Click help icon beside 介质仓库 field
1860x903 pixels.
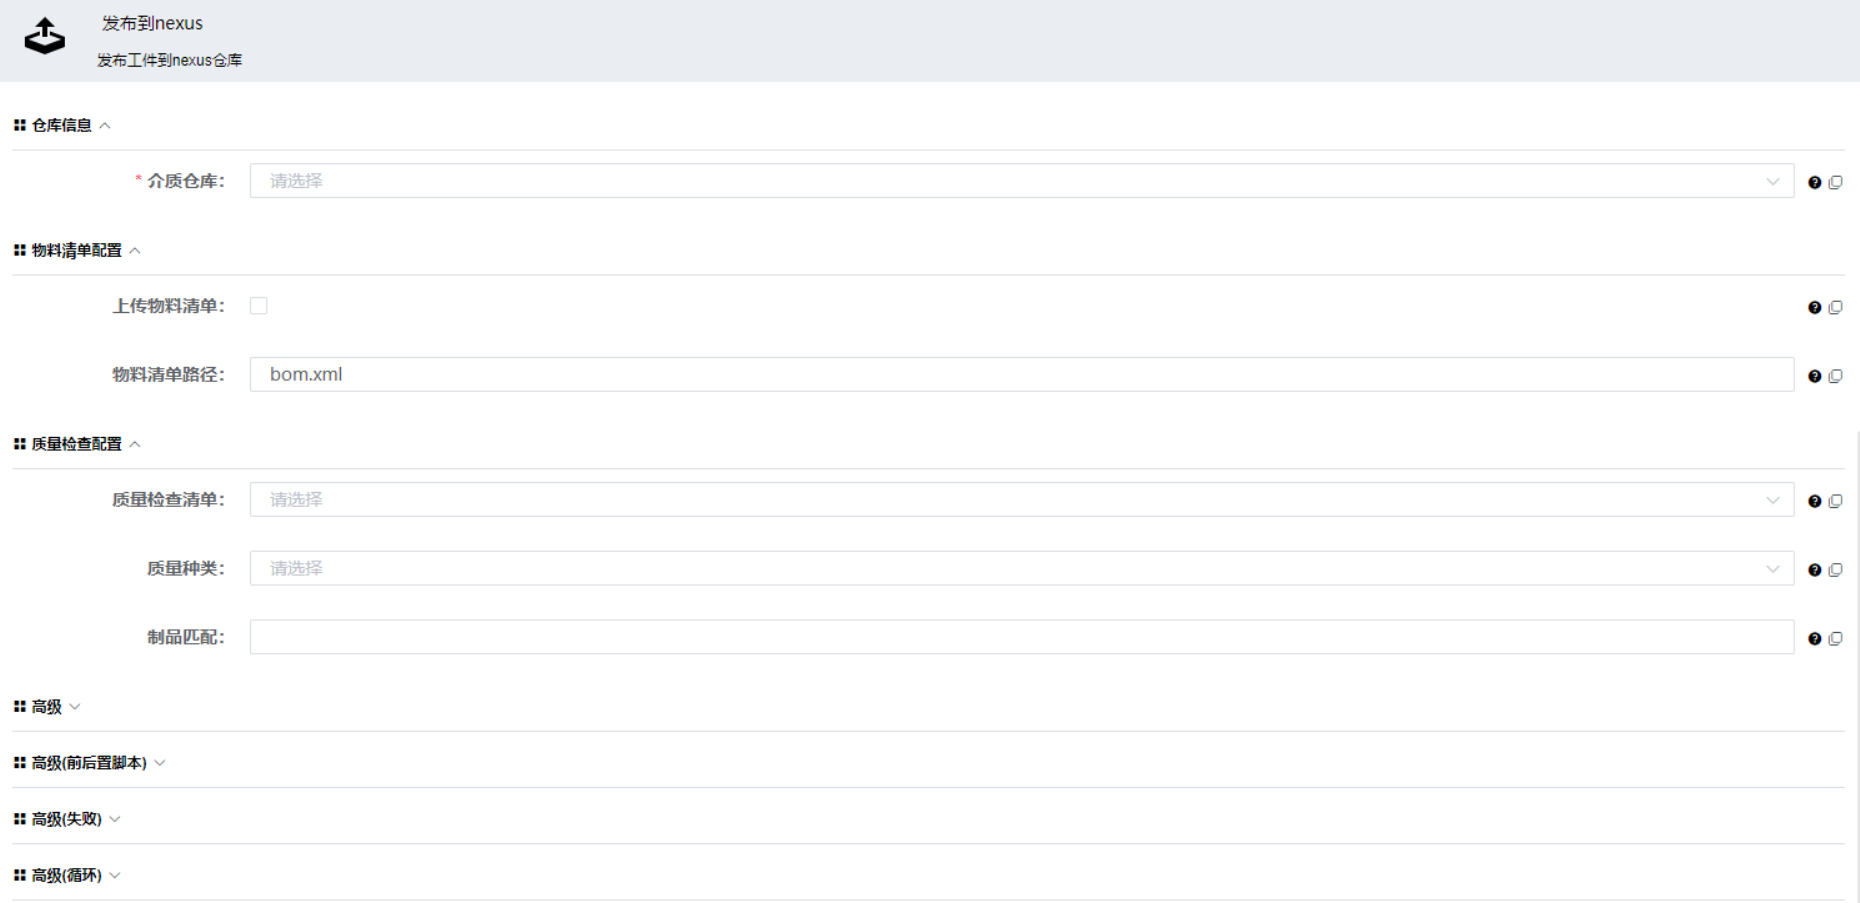(x=1814, y=182)
